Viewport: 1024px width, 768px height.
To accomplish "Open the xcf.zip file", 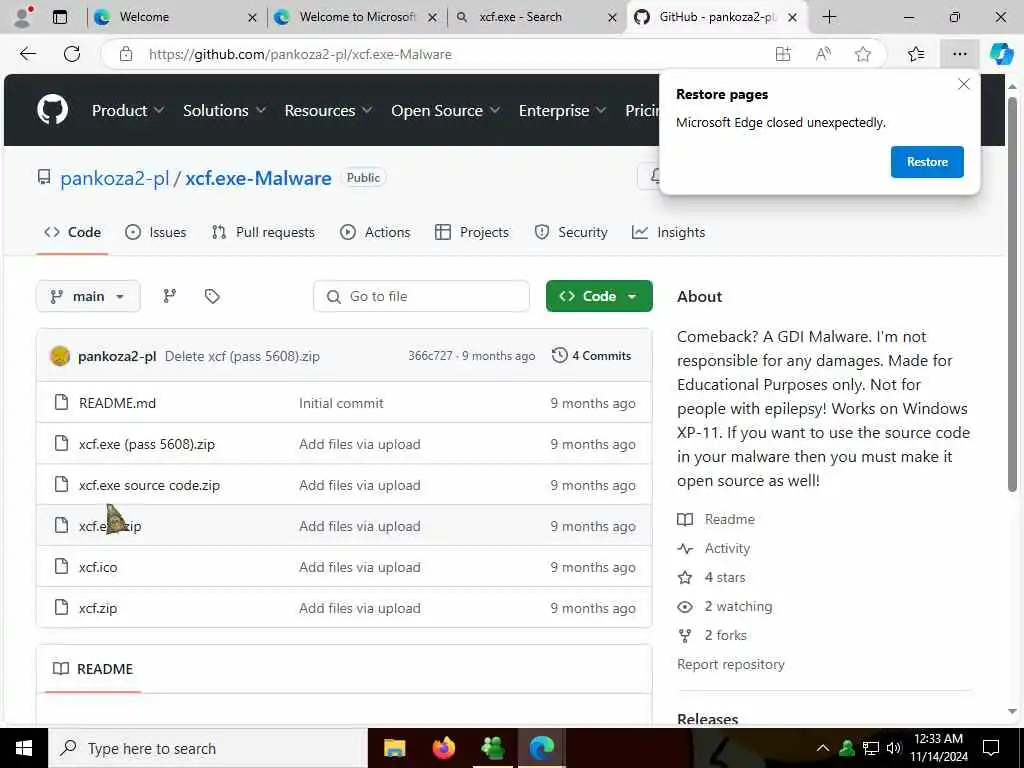I will [98, 608].
